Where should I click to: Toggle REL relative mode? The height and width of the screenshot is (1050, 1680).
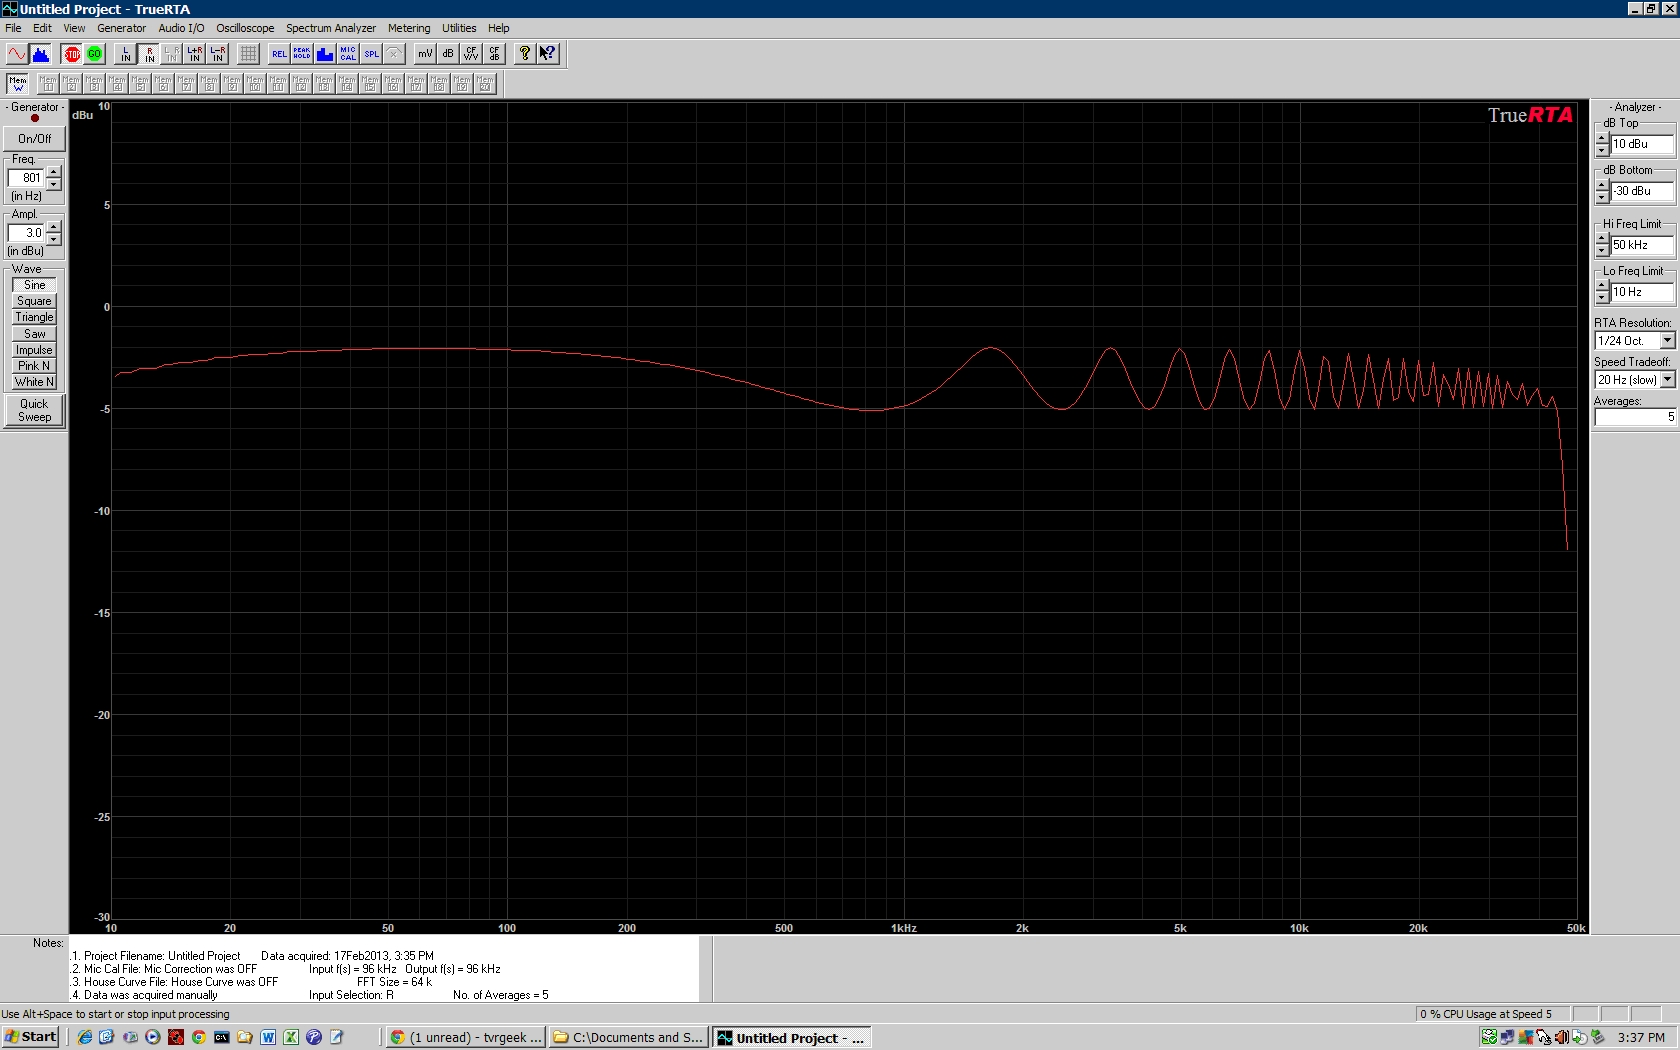click(279, 54)
